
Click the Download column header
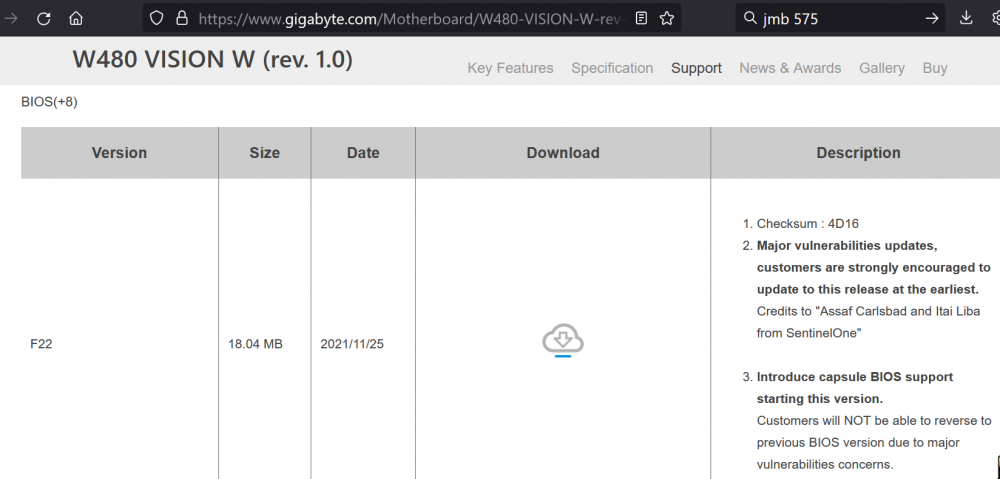[x=563, y=153]
